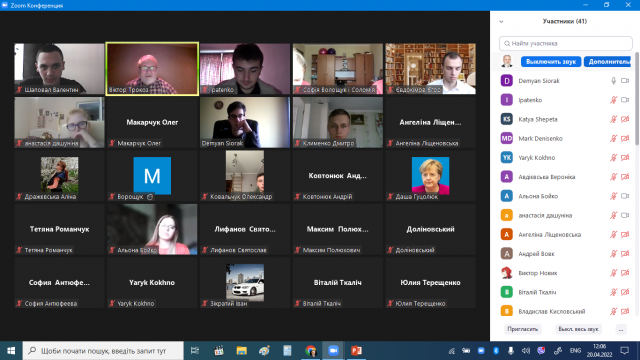
Task: Click the D avatar of Demyan Siorak
Action: pos(507,81)
